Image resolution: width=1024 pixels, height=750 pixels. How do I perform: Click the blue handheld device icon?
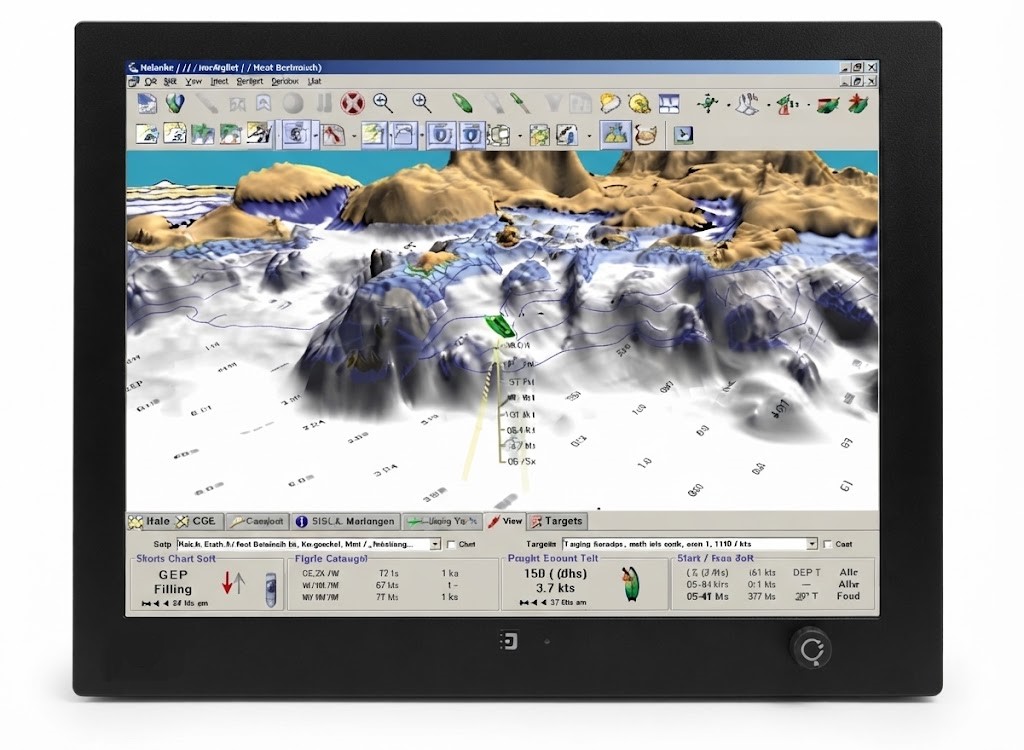pyautogui.click(x=270, y=590)
